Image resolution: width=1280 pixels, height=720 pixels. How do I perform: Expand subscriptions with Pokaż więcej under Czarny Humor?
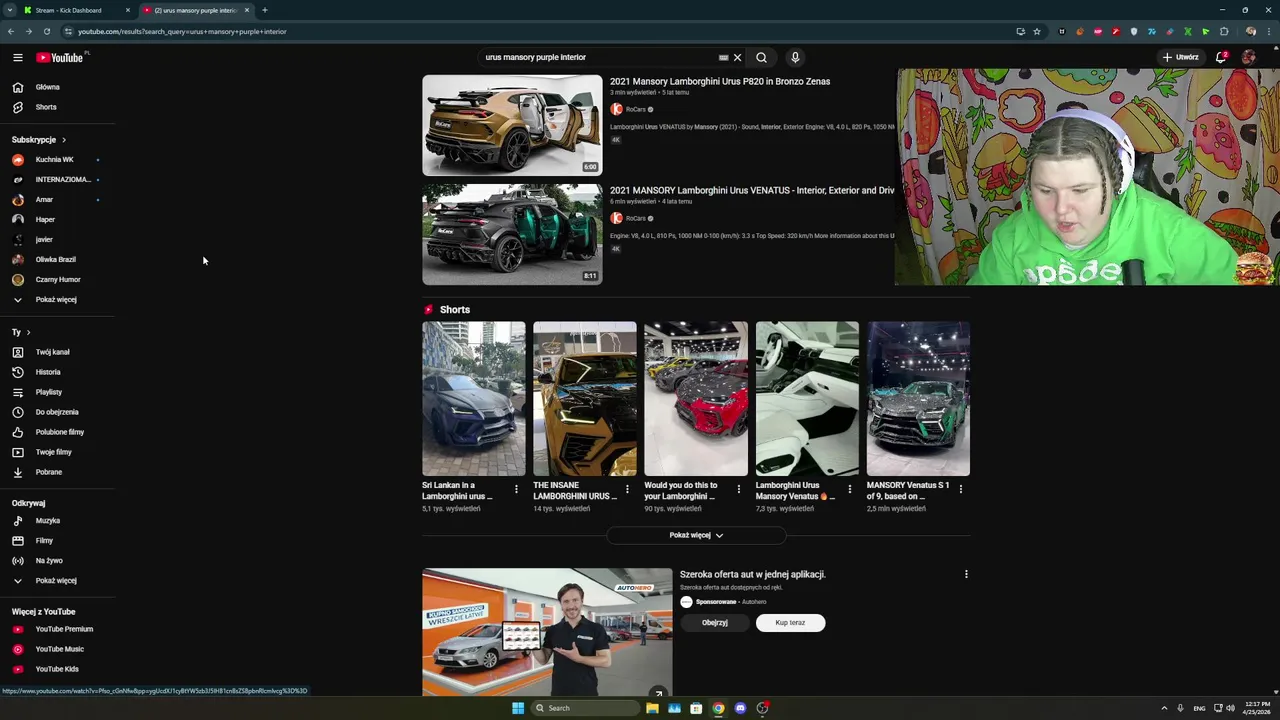[x=58, y=299]
